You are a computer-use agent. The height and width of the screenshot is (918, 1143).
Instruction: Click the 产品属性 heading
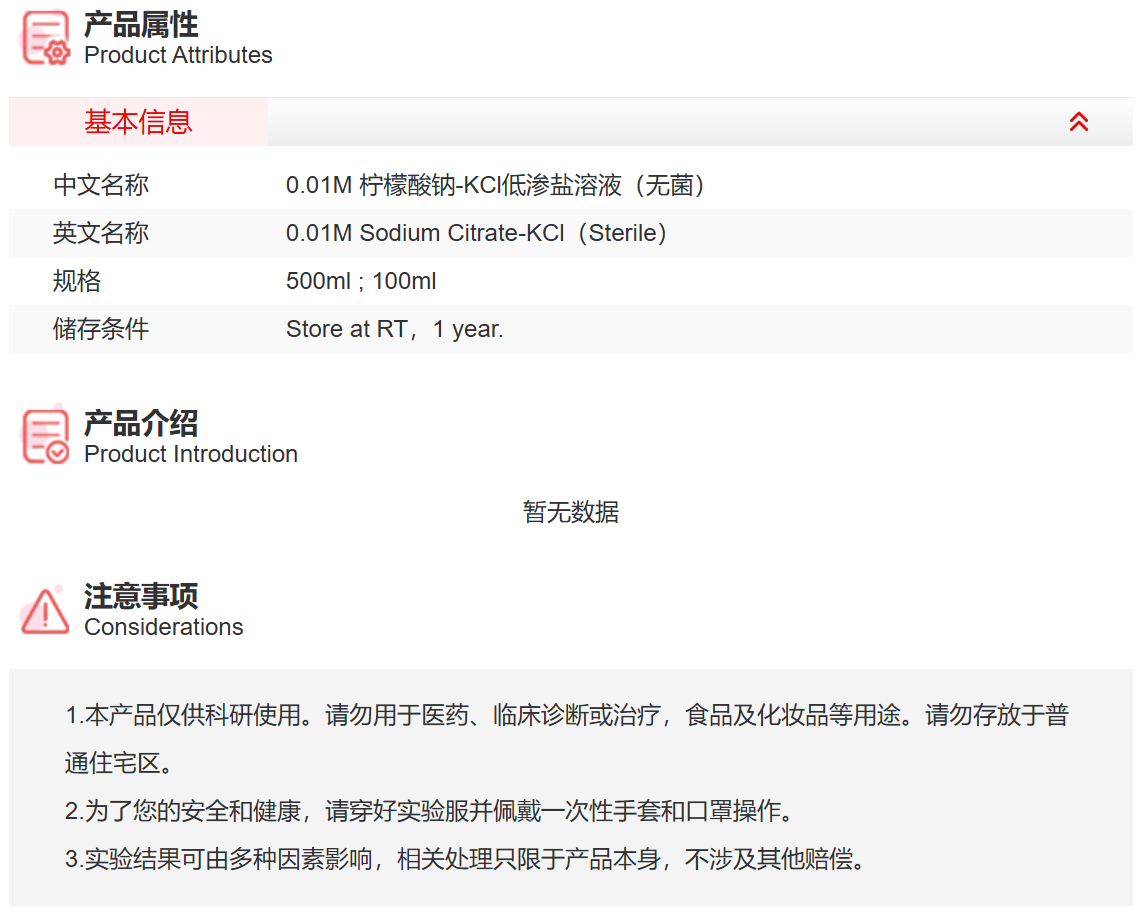[141, 24]
